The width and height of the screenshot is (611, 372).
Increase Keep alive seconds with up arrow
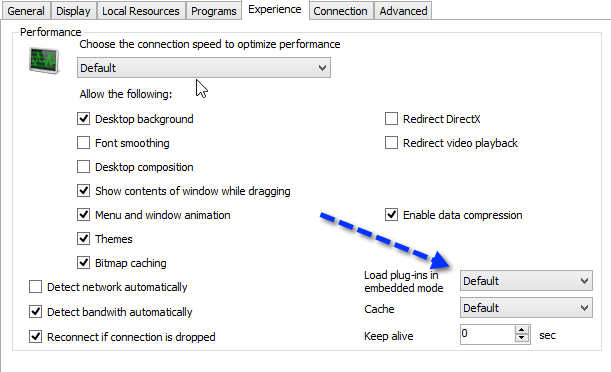click(521, 330)
